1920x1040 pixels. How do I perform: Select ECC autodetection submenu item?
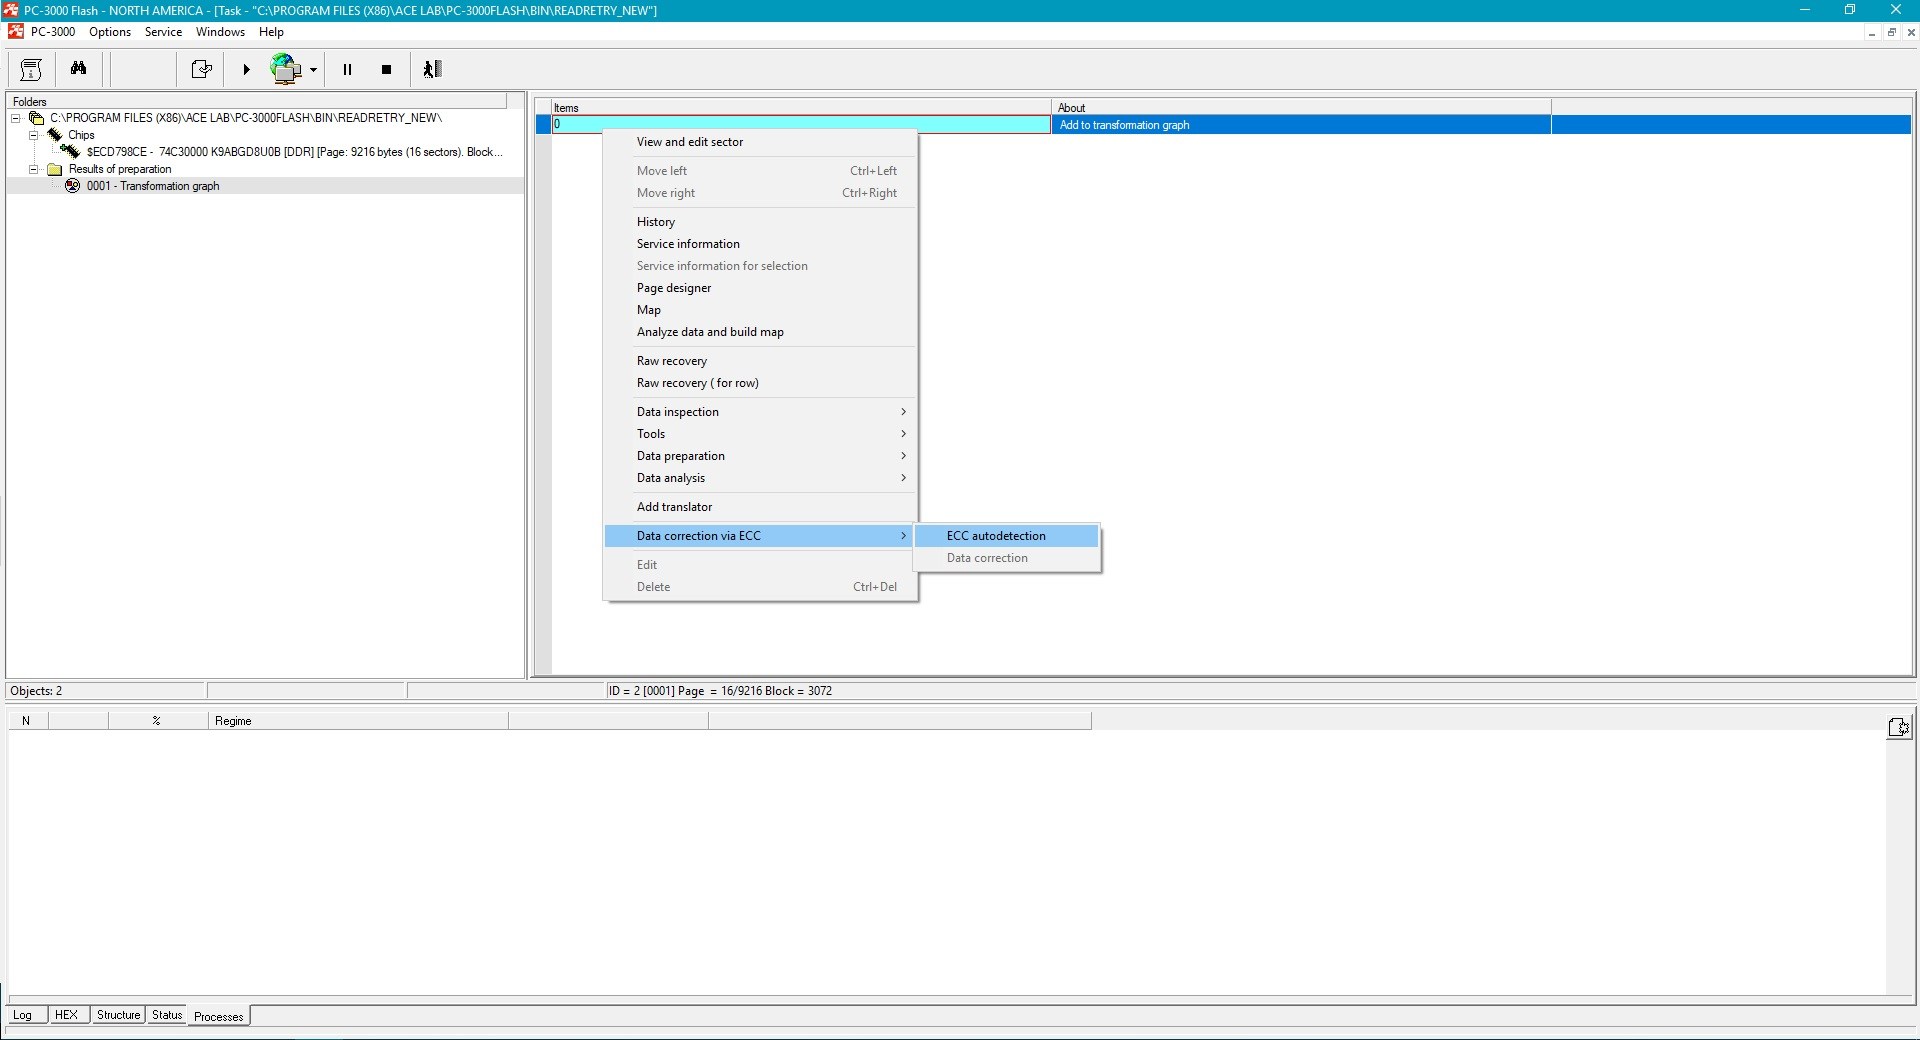pyautogui.click(x=996, y=536)
